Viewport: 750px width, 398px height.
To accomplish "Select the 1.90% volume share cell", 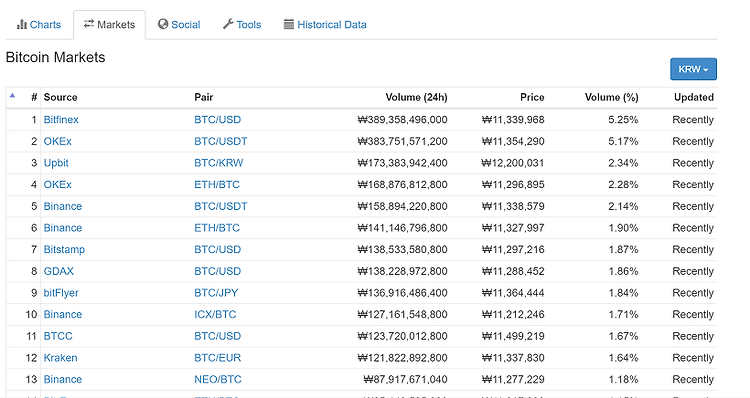I will (623, 228).
